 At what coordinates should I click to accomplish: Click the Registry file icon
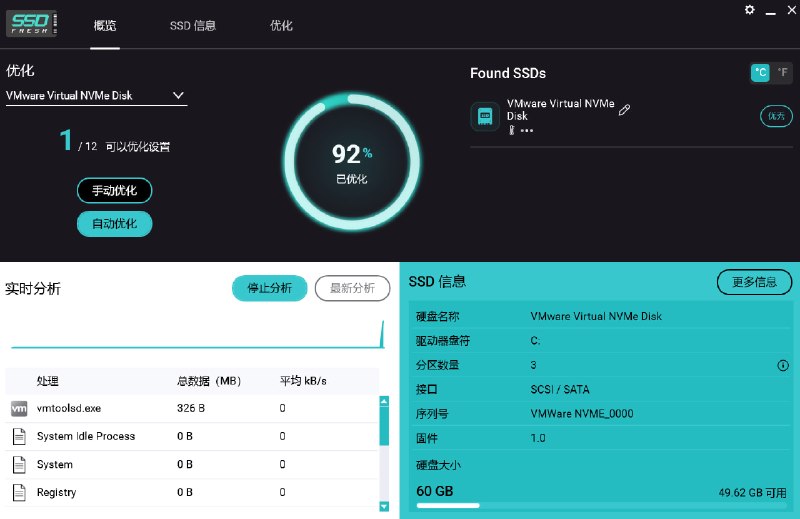point(19,492)
